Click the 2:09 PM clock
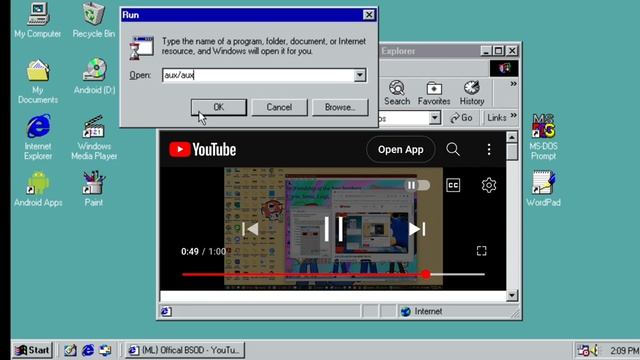The image size is (640, 360). pyautogui.click(x=624, y=351)
